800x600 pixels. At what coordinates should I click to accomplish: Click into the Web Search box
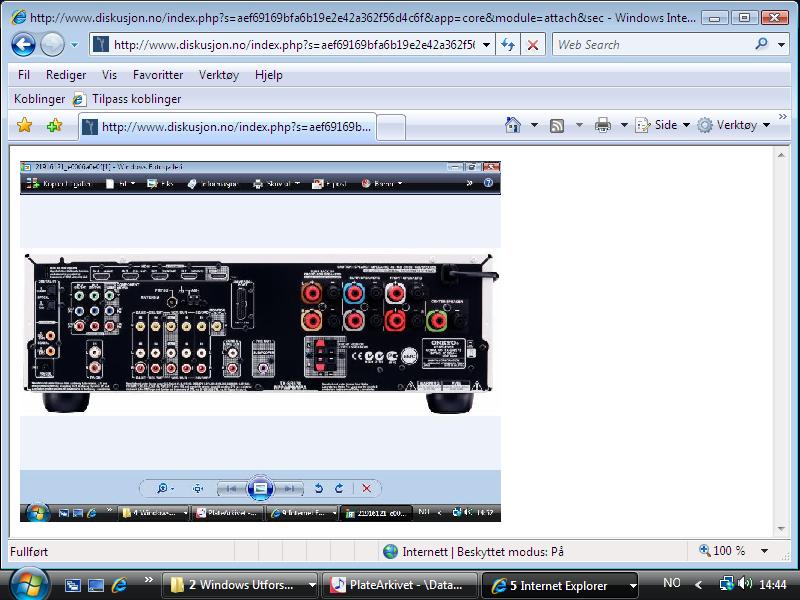pyautogui.click(x=653, y=45)
